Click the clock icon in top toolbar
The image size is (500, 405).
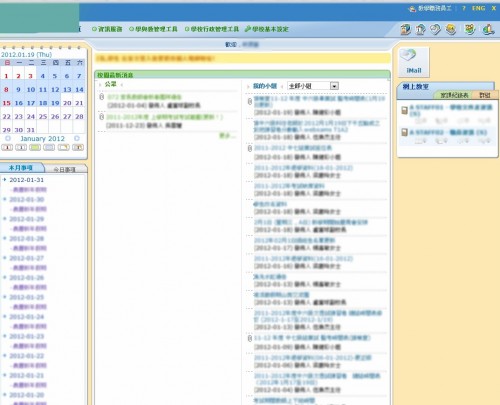pyautogui.click(x=435, y=29)
